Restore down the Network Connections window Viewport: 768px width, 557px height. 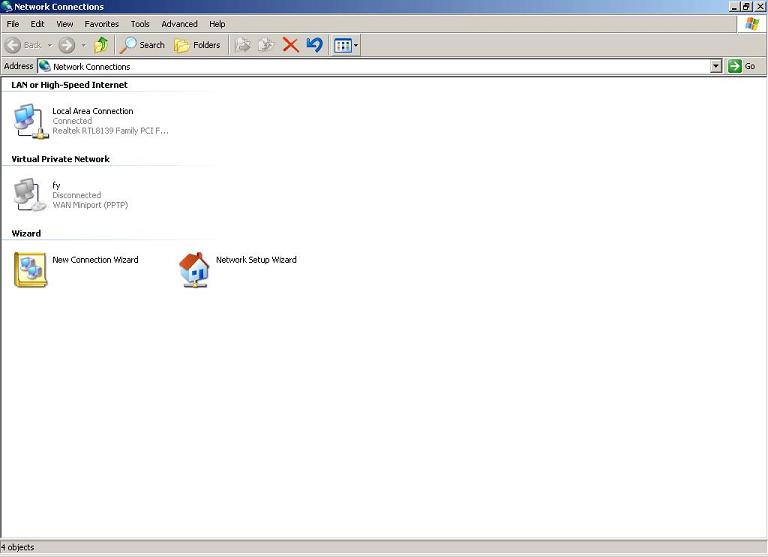pyautogui.click(x=746, y=6)
